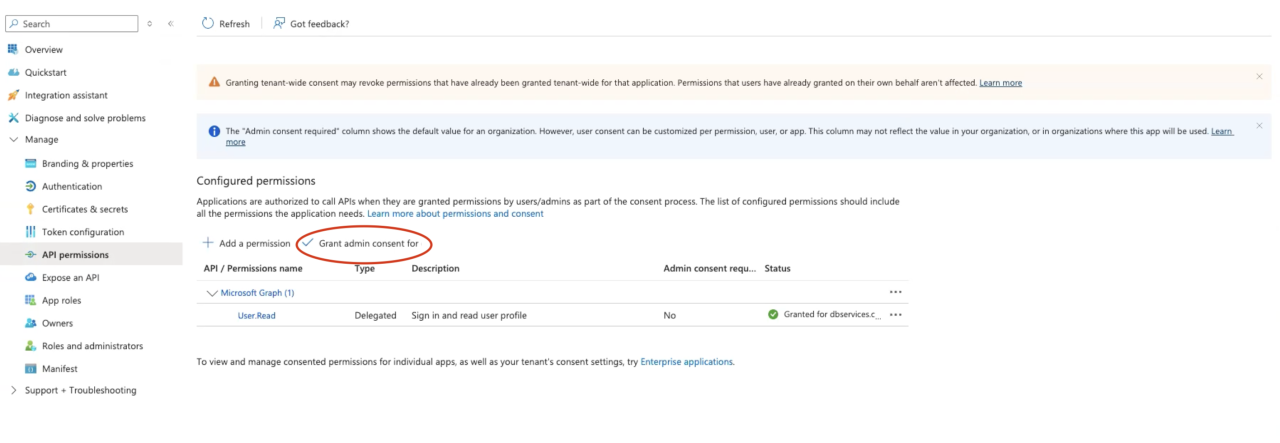This screenshot has height=443, width=1280.
Task: Click Learn more in the blue info banner
Action: click(1222, 131)
